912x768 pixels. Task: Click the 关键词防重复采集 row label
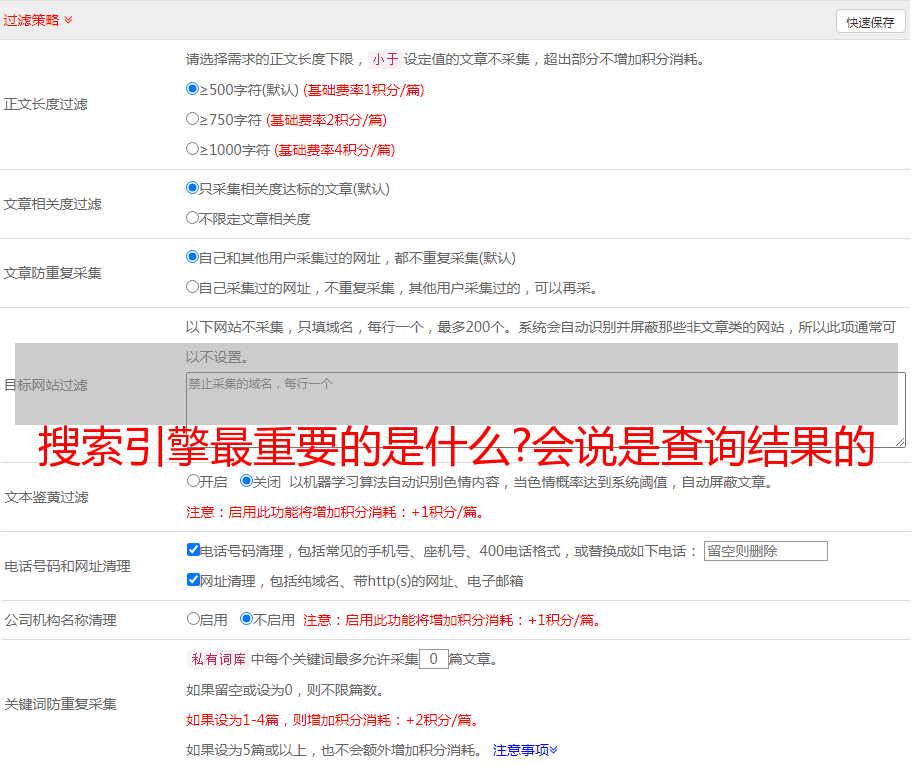tap(60, 704)
